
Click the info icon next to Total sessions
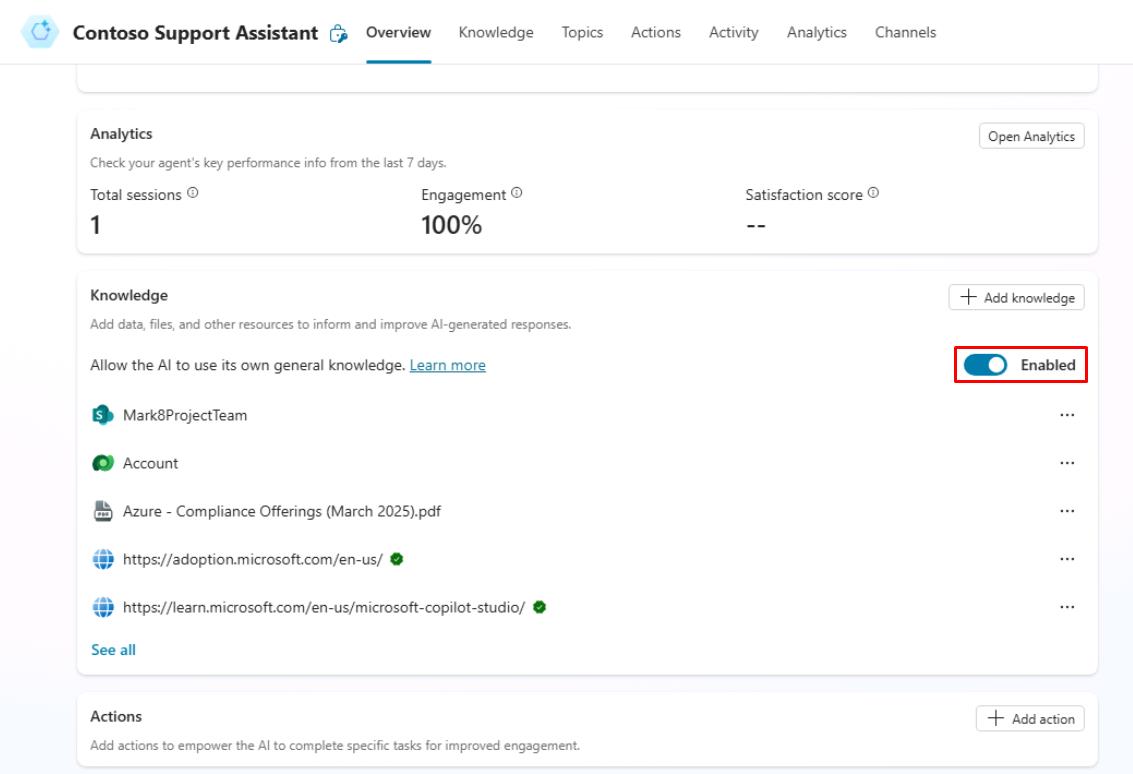point(193,194)
